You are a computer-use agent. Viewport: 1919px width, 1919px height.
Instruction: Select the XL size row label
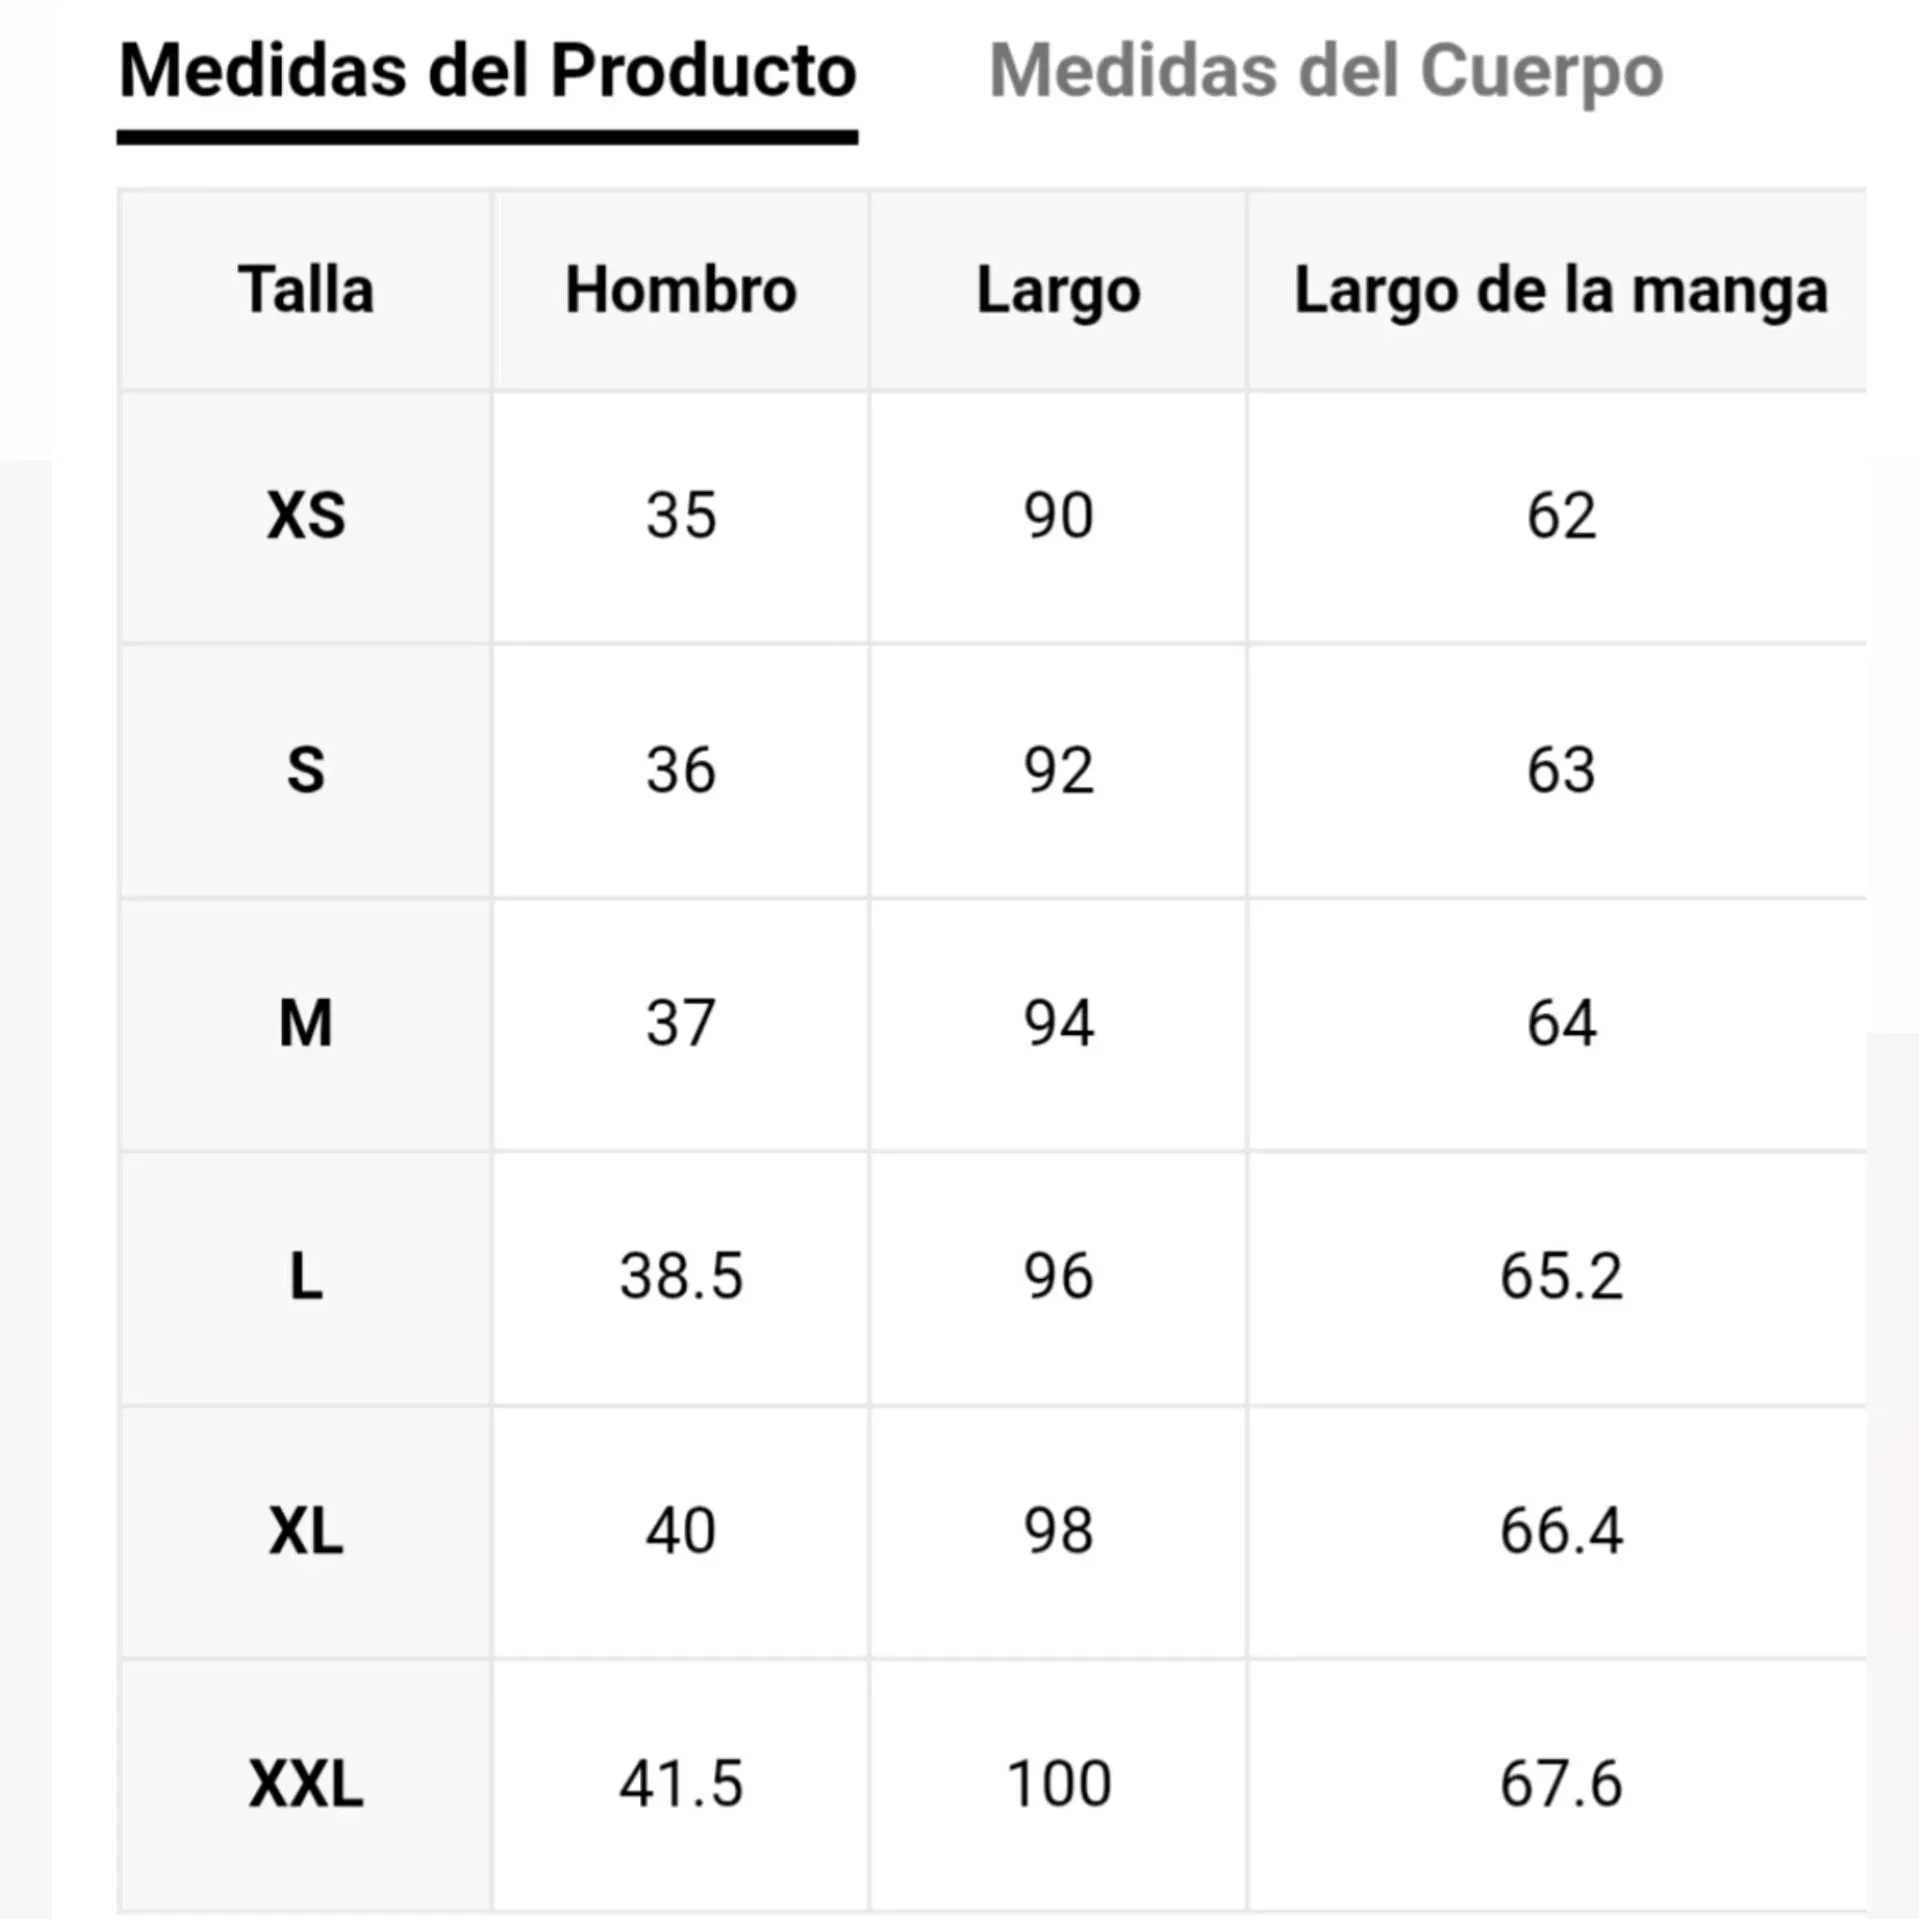tap(306, 1531)
